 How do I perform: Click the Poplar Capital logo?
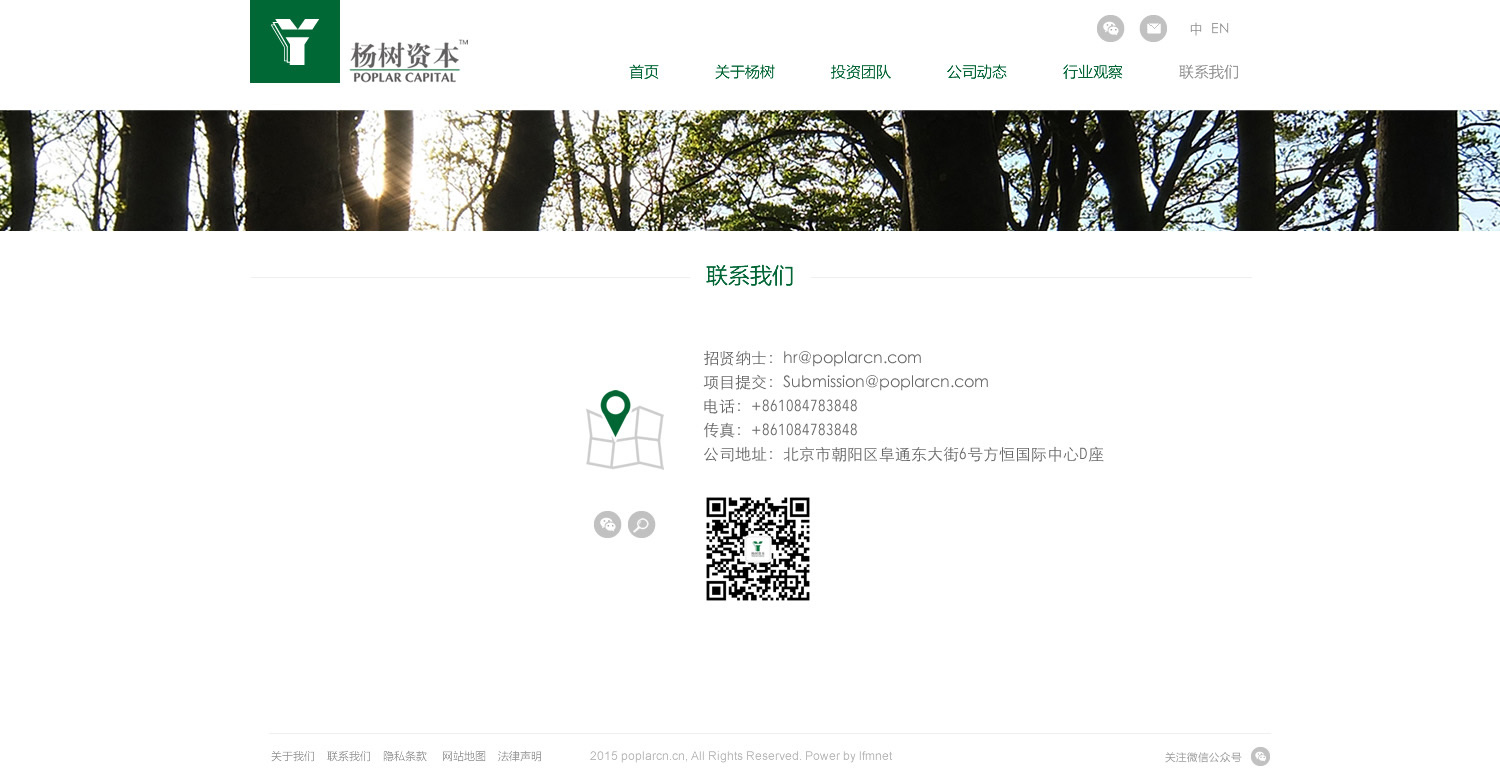pyautogui.click(x=359, y=42)
